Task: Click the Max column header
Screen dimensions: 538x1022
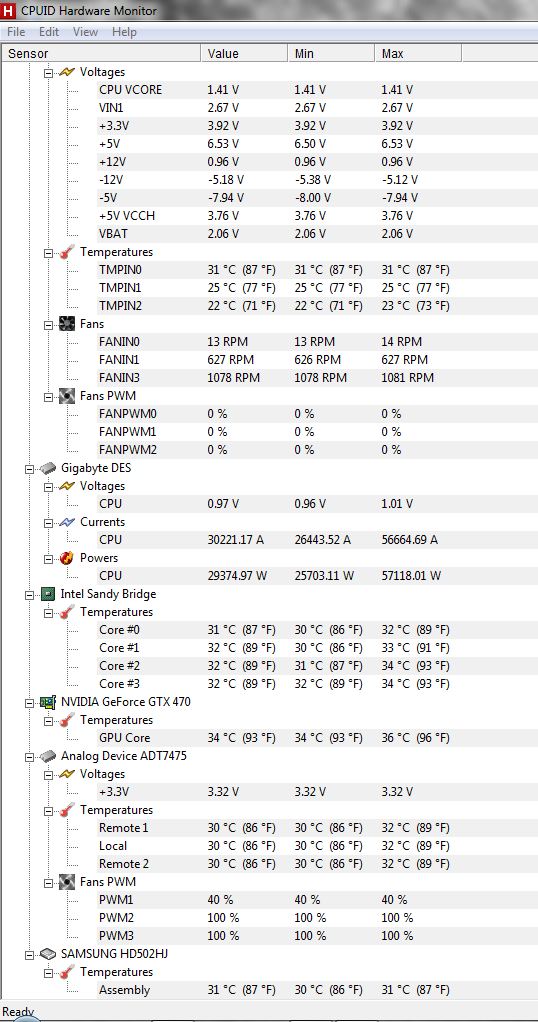Action: point(418,53)
